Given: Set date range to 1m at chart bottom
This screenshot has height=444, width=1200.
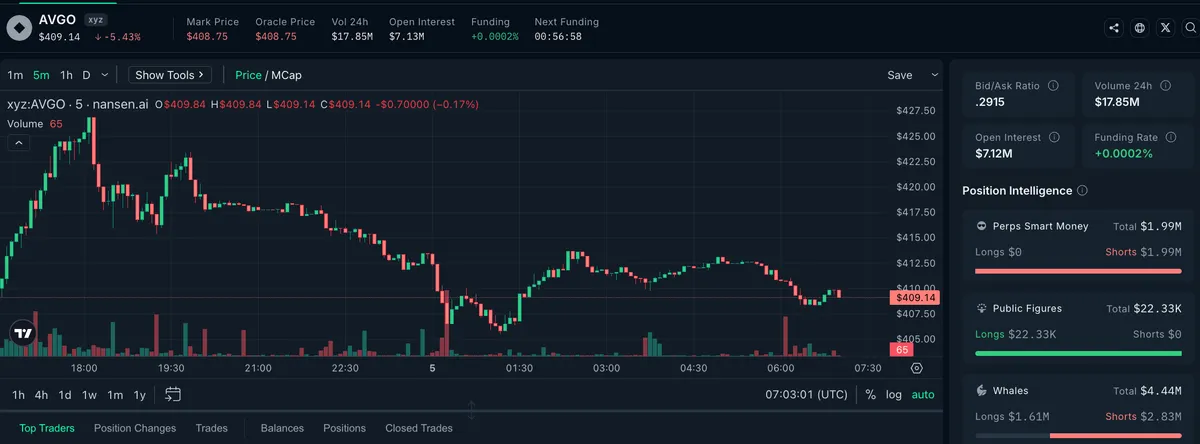Looking at the screenshot, I should click(x=115, y=394).
